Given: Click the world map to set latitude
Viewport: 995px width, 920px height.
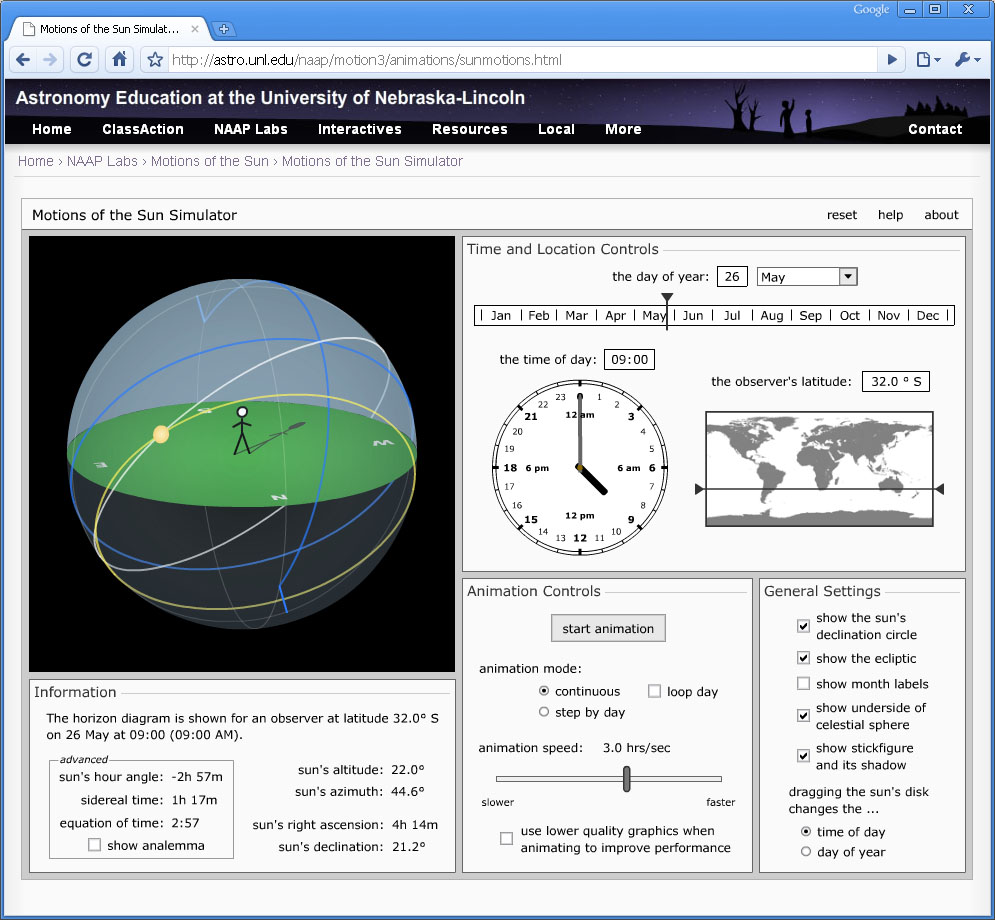Looking at the screenshot, I should coord(819,469).
